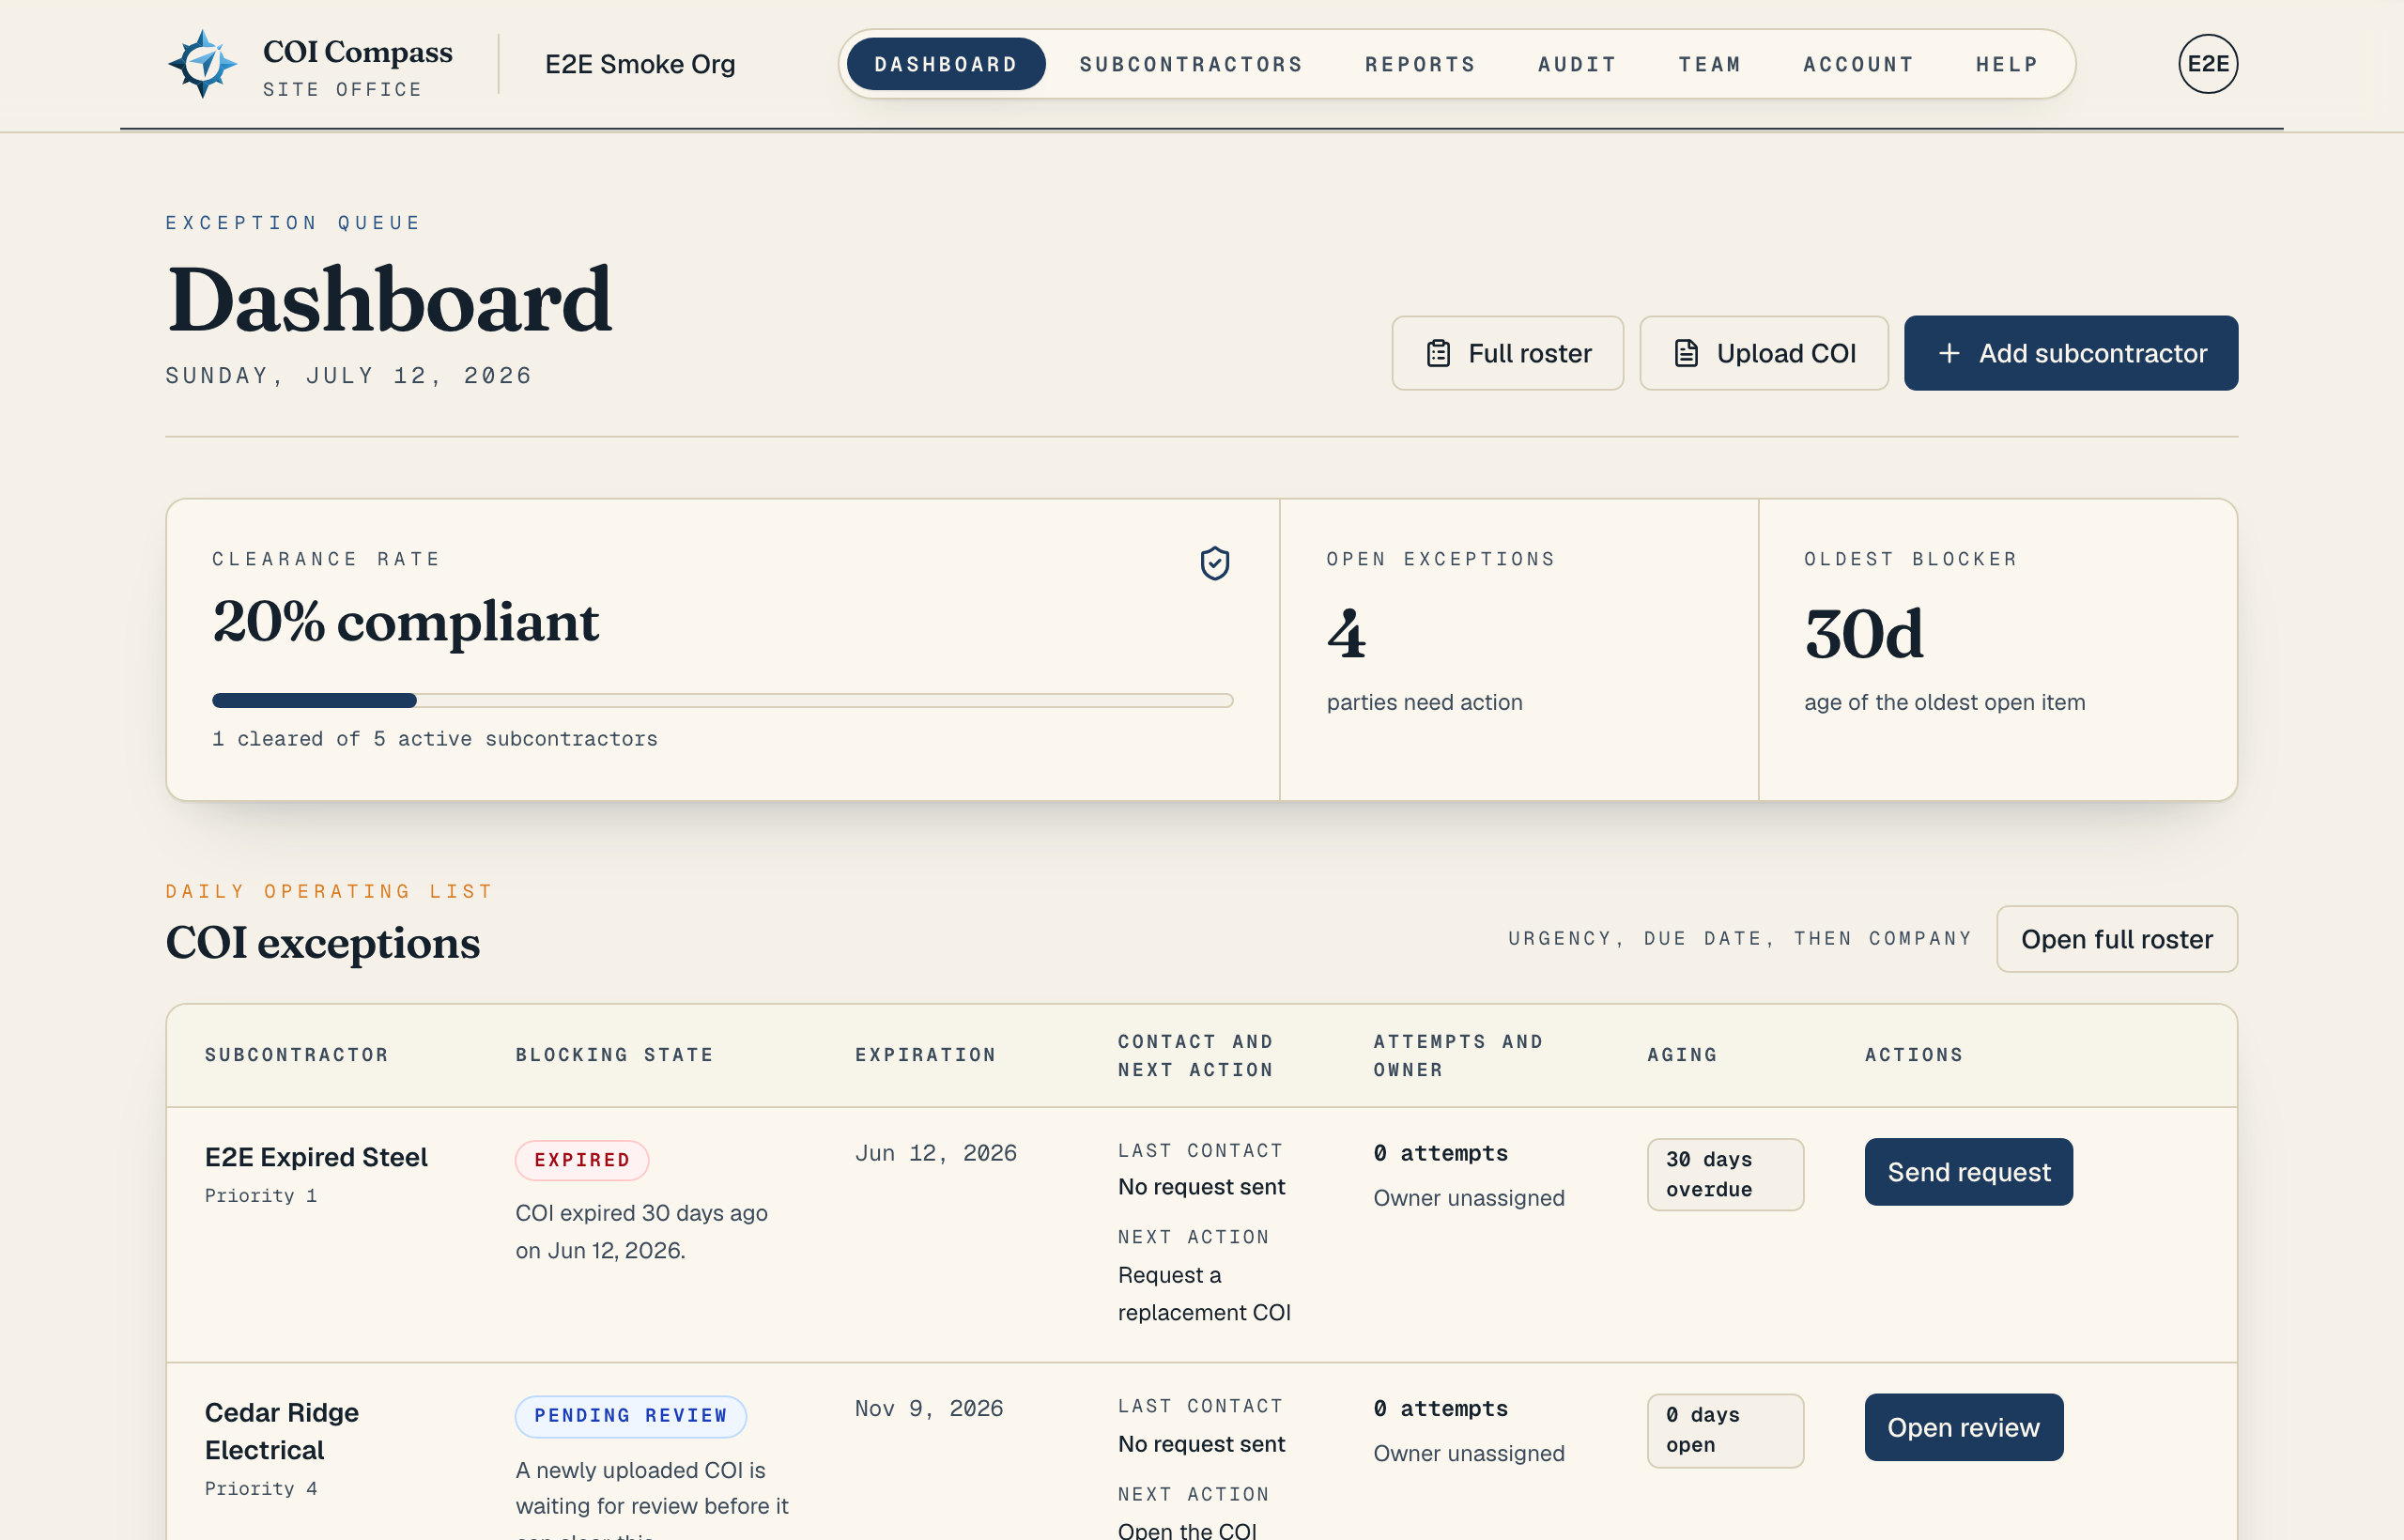Click the clearance rate progress bar
The height and width of the screenshot is (1540, 2404).
click(722, 701)
